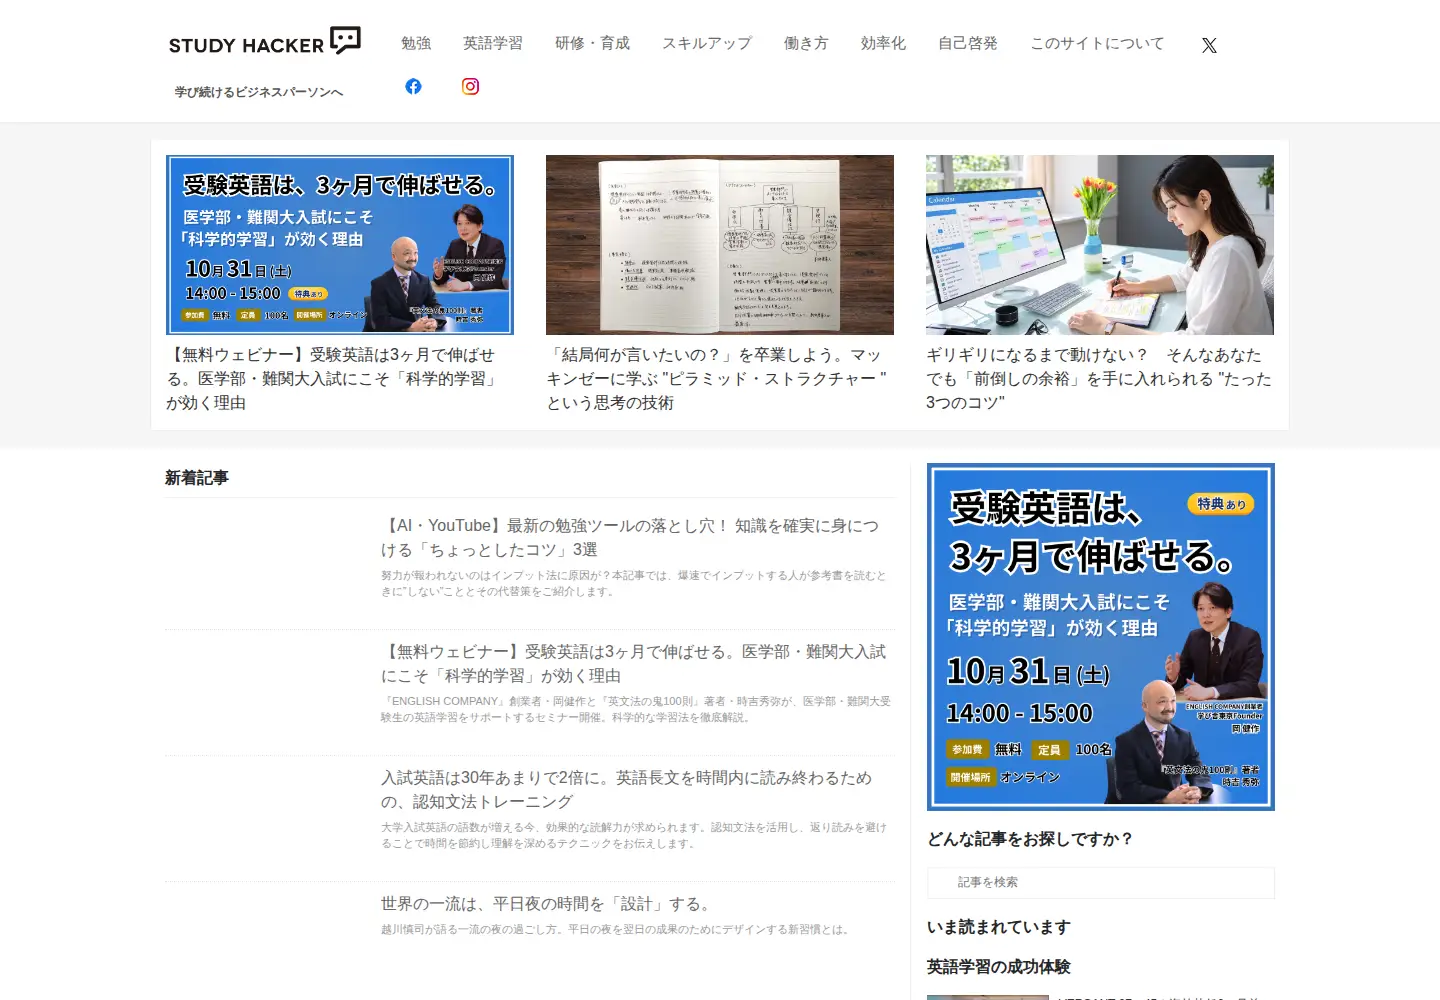Click the blue webinar banner thumbnail in top row
The width and height of the screenshot is (1440, 1000).
(x=340, y=245)
